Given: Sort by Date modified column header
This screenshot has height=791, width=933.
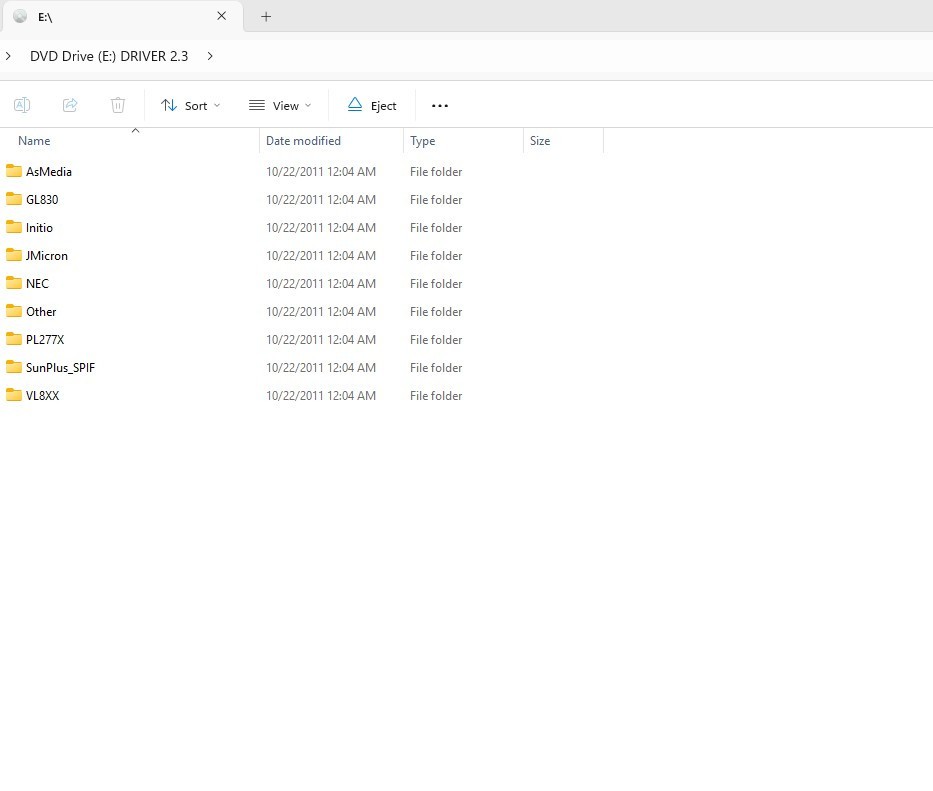Looking at the screenshot, I should click(303, 141).
